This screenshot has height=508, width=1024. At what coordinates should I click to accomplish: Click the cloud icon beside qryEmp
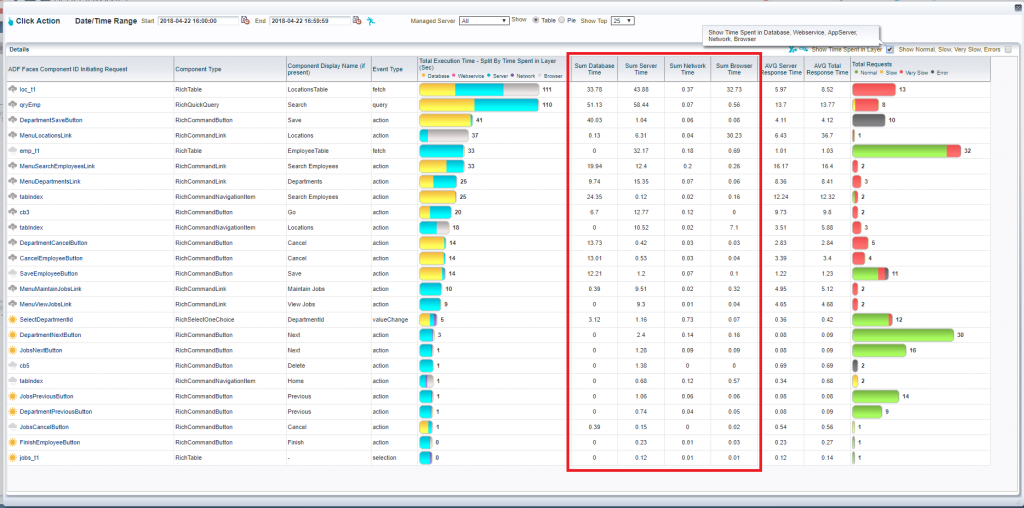(12, 104)
